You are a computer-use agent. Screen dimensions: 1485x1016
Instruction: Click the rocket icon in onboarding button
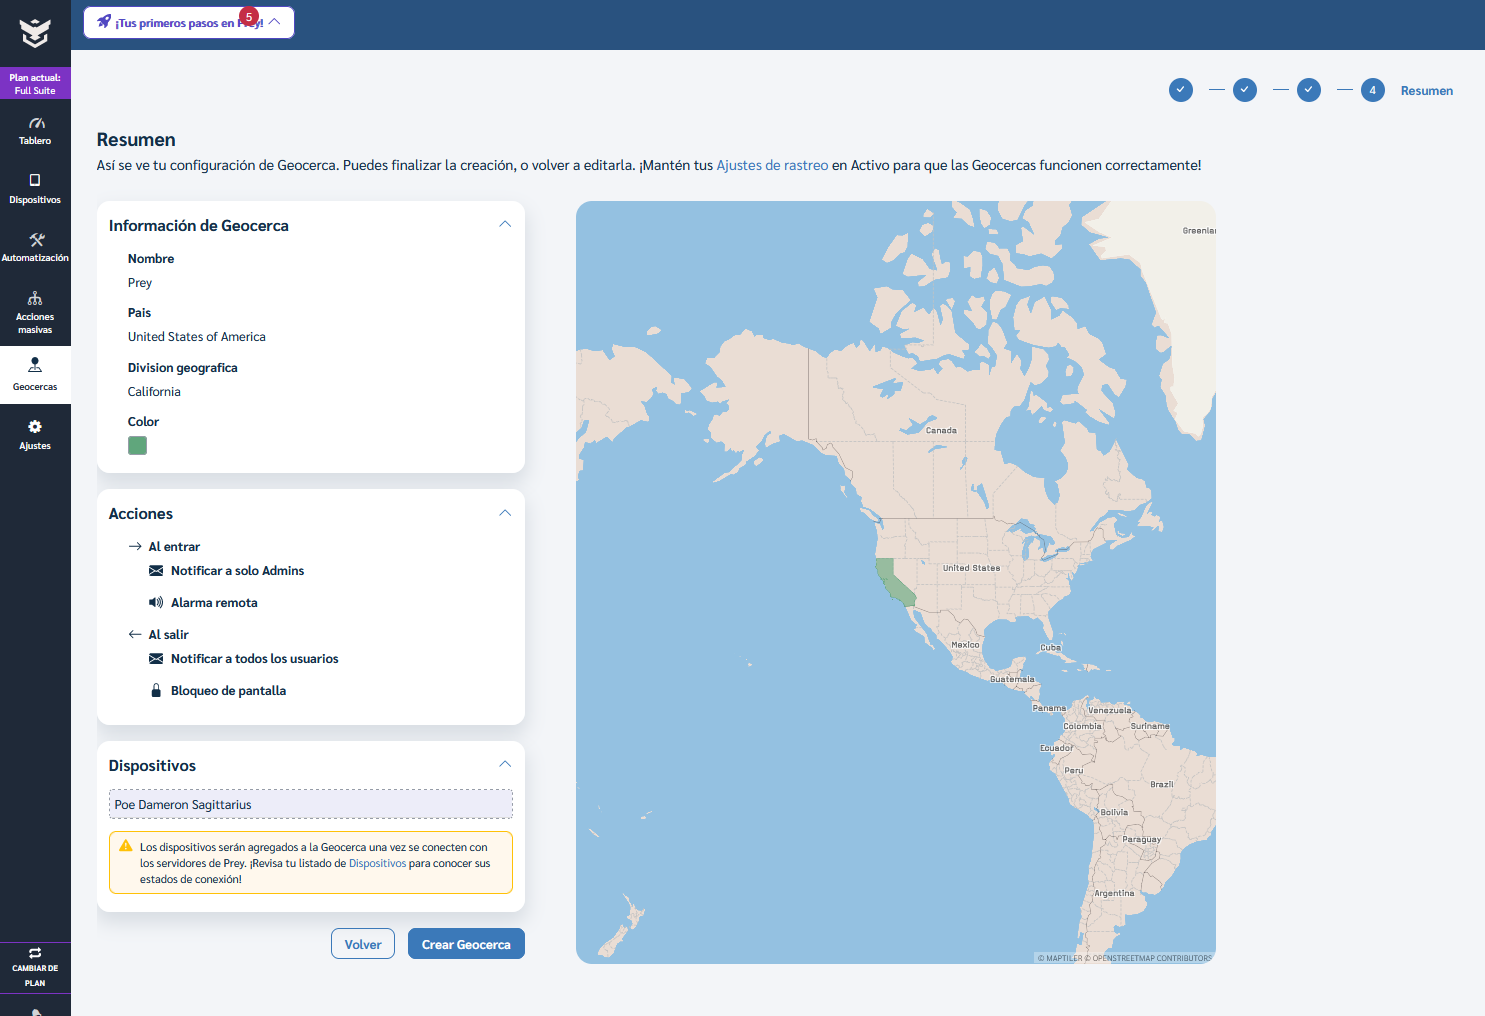pos(104,21)
